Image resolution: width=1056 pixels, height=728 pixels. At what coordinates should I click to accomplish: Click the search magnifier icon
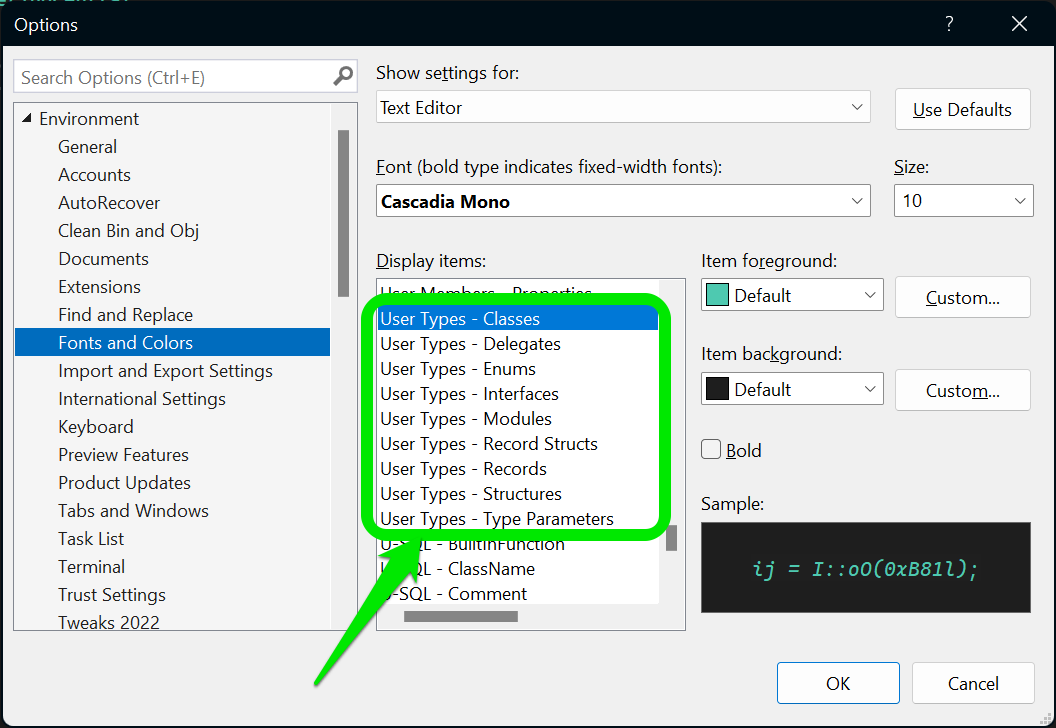coord(343,76)
